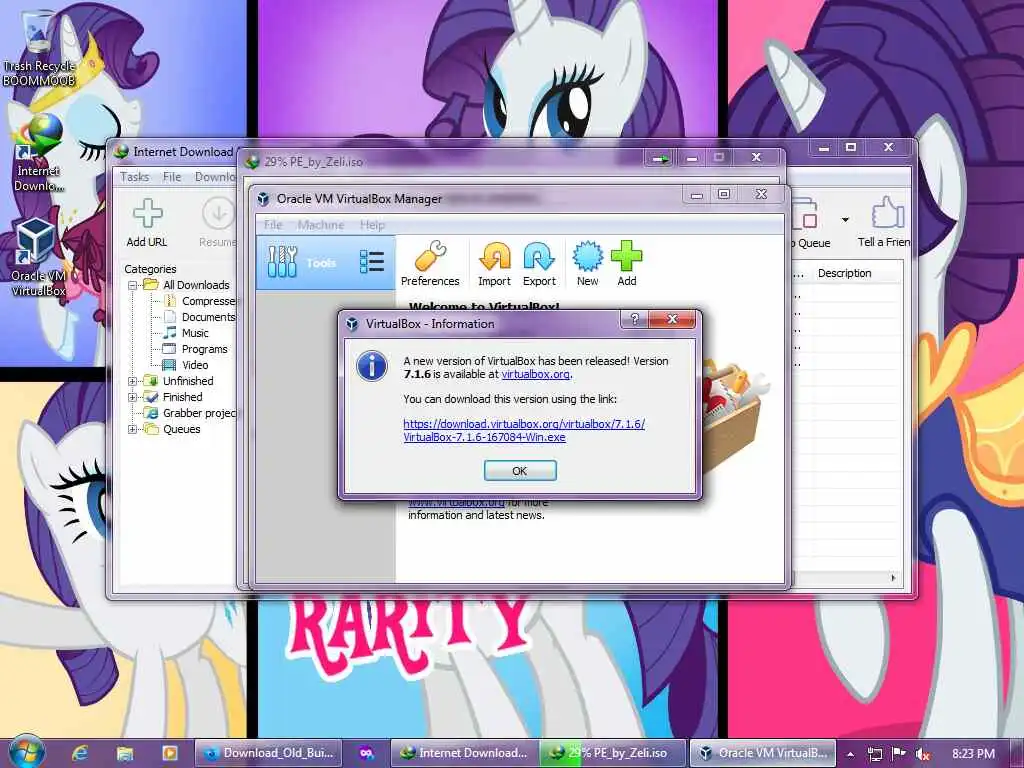Viewport: 1024px width, 768px height.
Task: Click the Add URL icon in IDM
Action: click(x=147, y=223)
